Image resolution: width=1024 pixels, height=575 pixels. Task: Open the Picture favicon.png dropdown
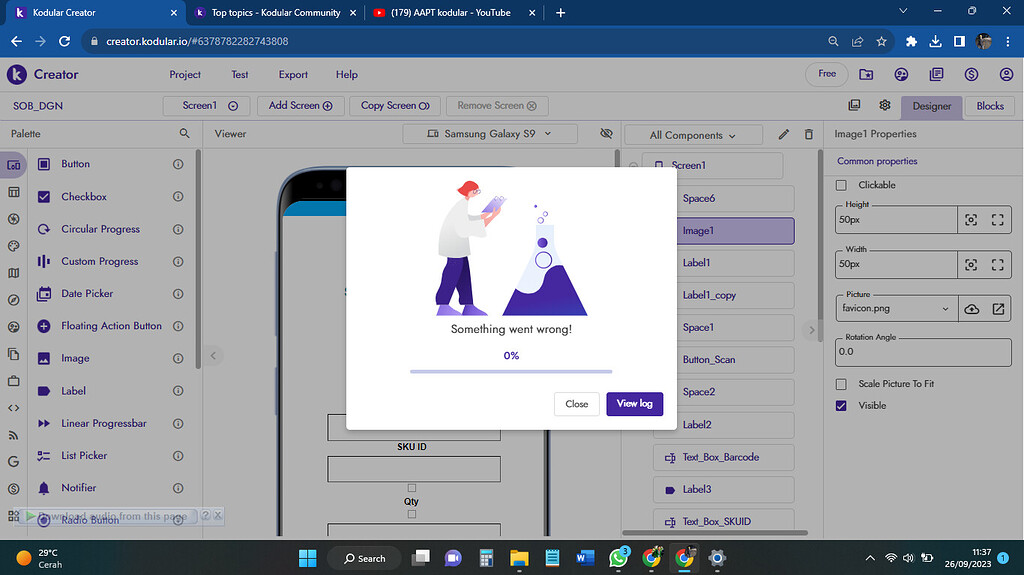895,309
